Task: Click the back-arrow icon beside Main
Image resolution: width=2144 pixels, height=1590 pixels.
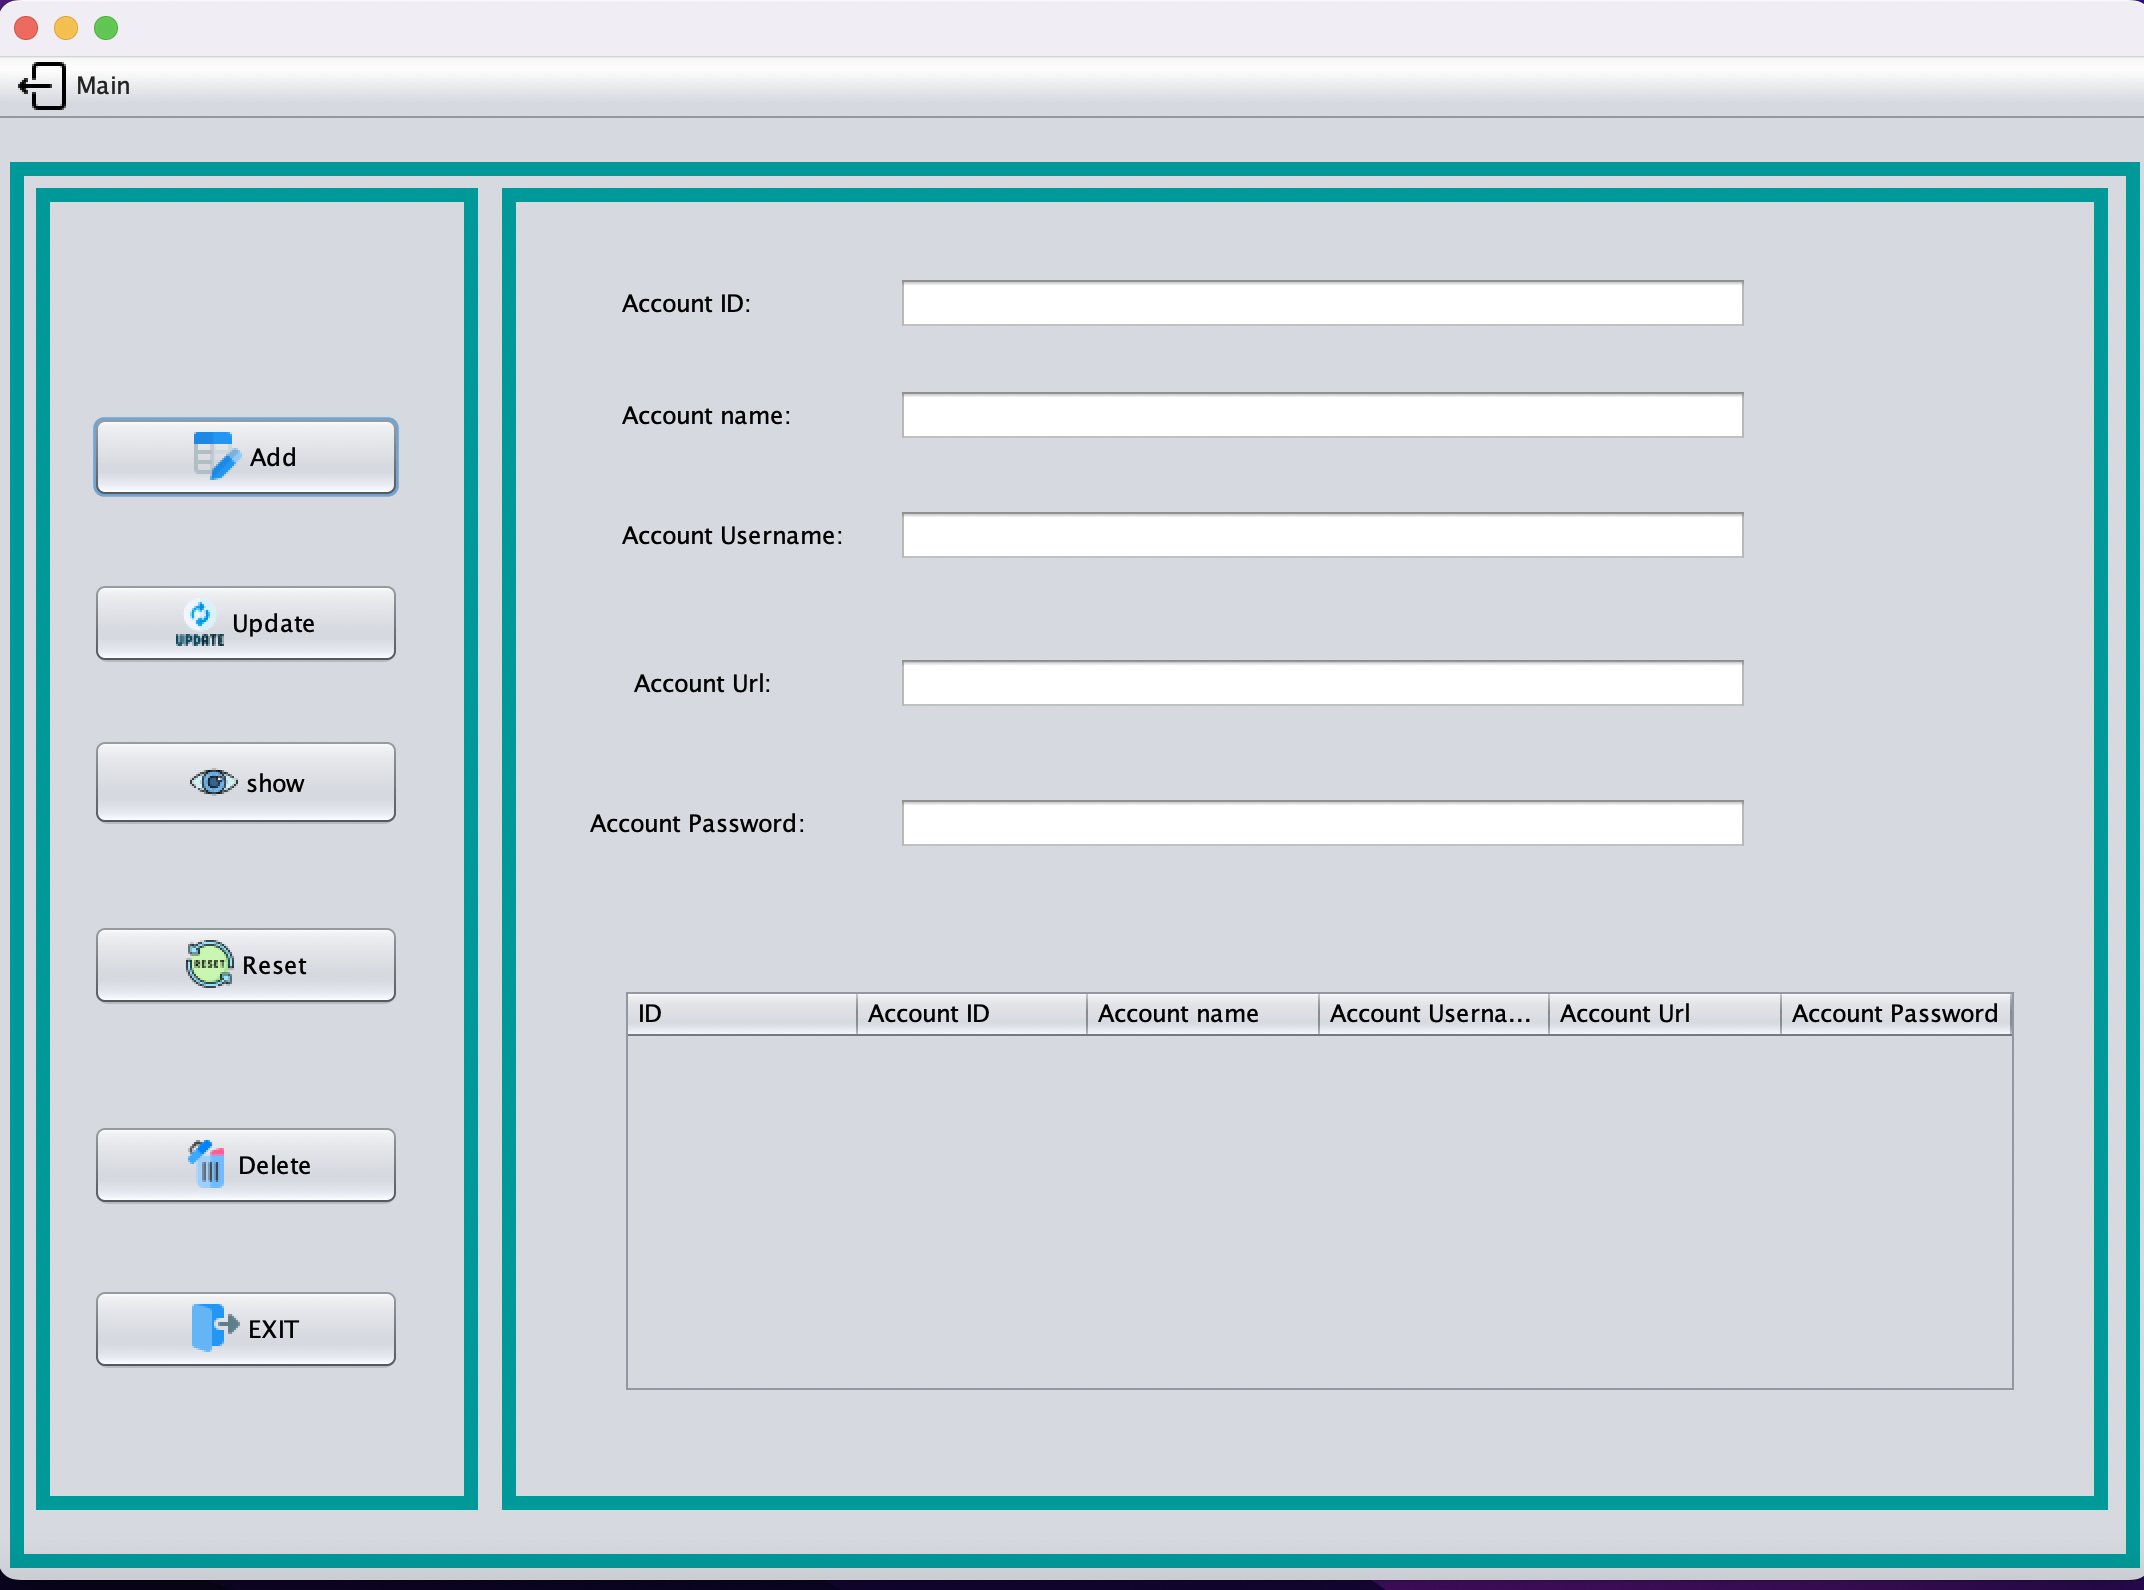Action: coord(42,86)
